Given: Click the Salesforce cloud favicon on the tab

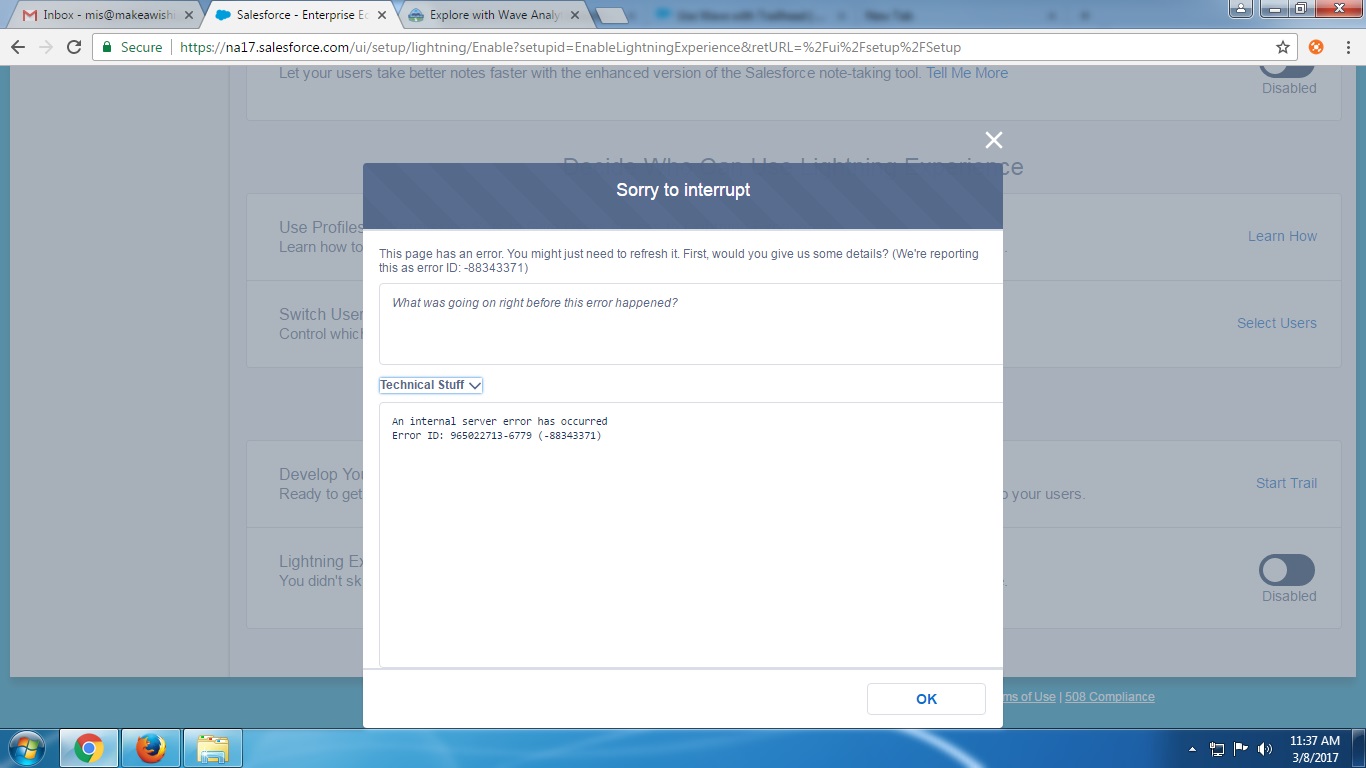Looking at the screenshot, I should (223, 15).
